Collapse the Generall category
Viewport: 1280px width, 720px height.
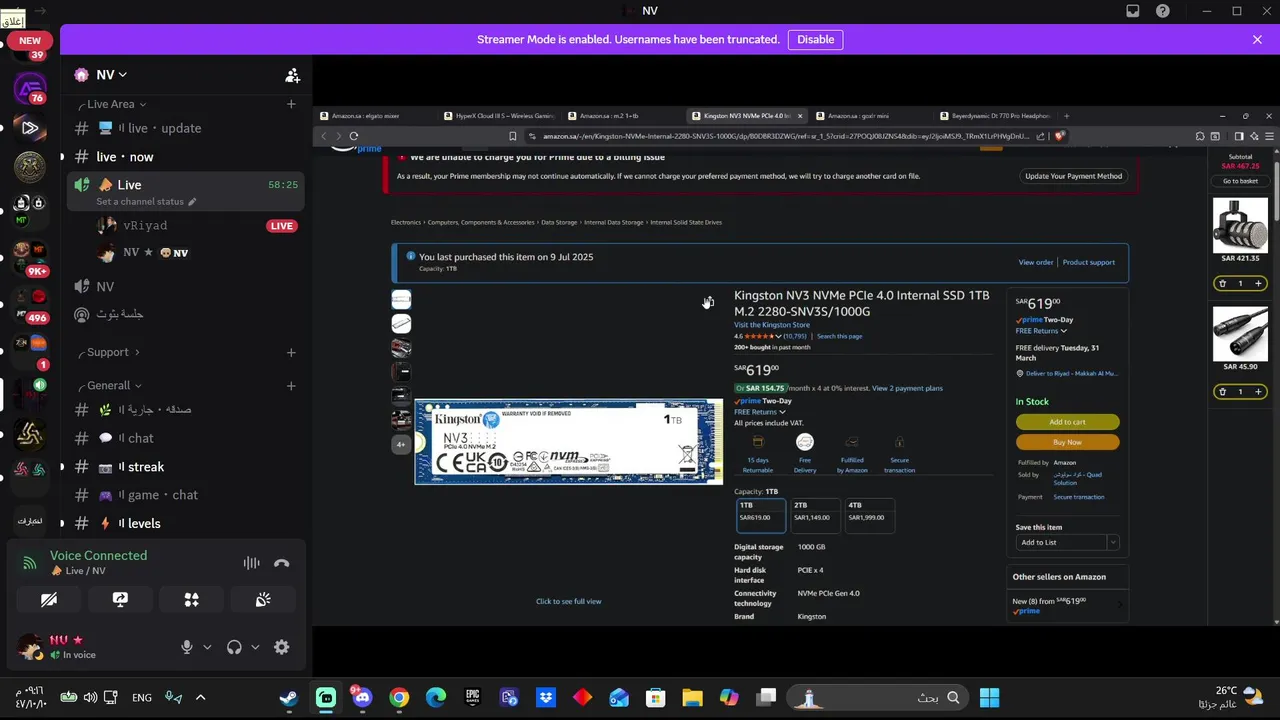114,386
